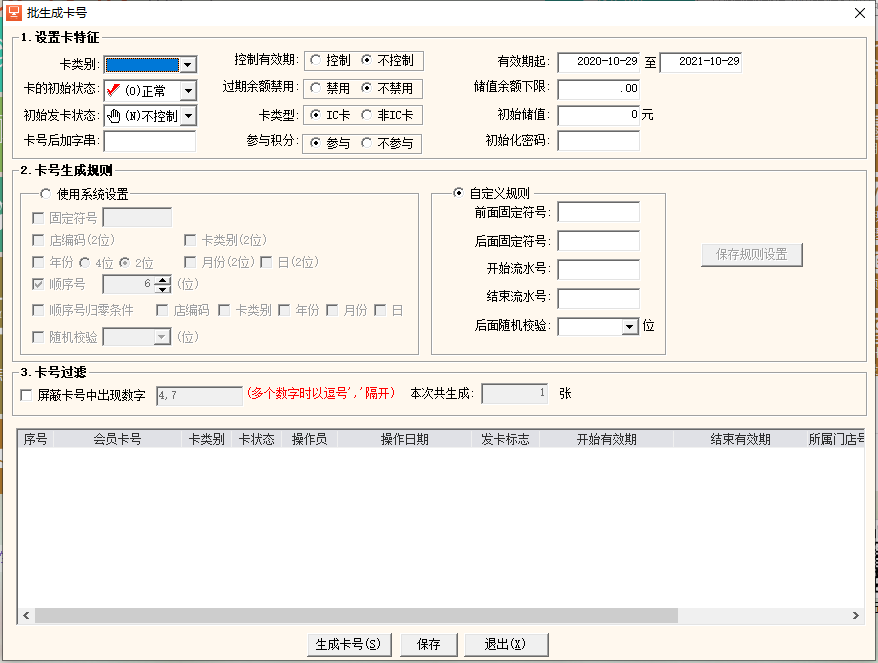Click the 初始化密码 field
The image size is (878, 663).
pos(599,141)
